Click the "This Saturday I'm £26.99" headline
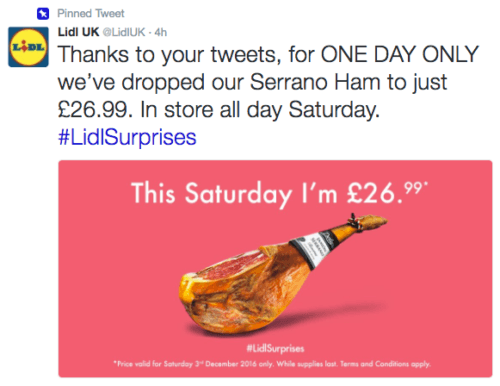The image size is (500, 386). [x=279, y=193]
